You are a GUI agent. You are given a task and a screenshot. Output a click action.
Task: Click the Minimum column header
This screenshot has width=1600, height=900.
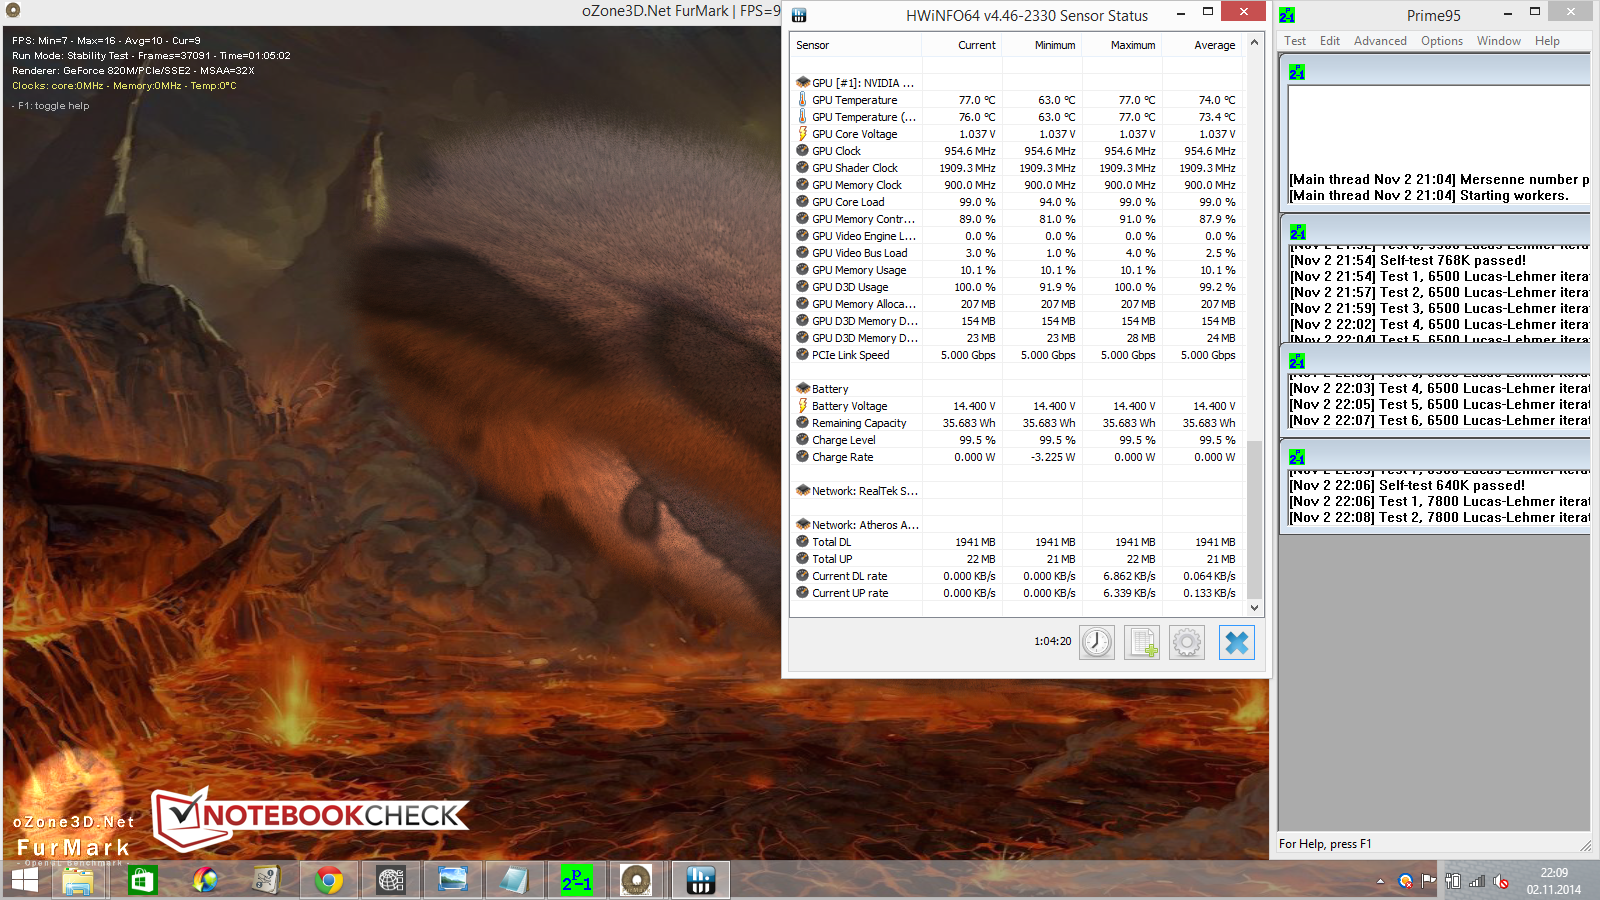(x=1041, y=45)
